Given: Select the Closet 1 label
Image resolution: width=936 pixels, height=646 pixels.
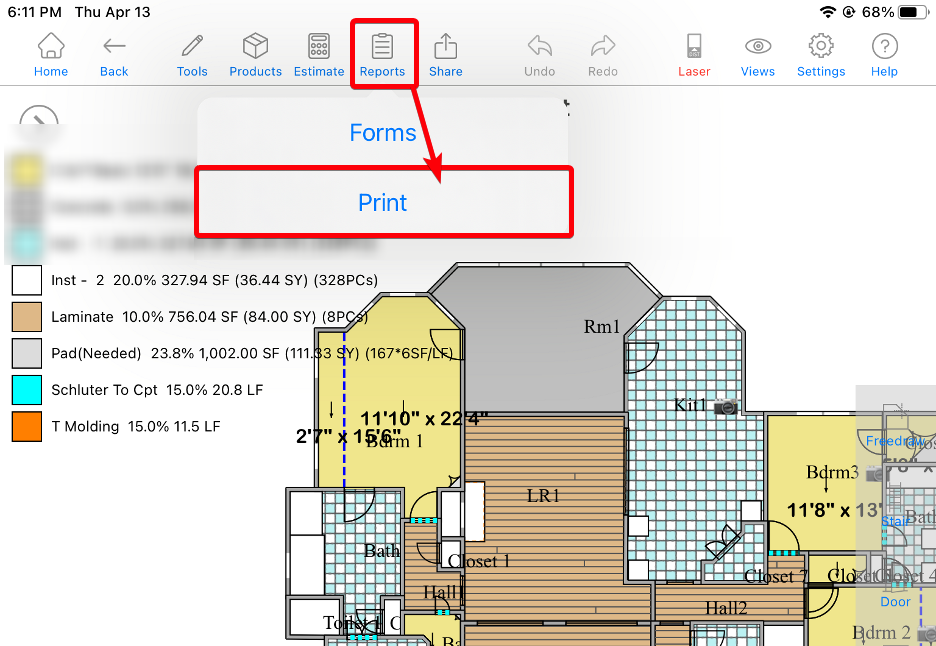Looking at the screenshot, I should tap(479, 561).
